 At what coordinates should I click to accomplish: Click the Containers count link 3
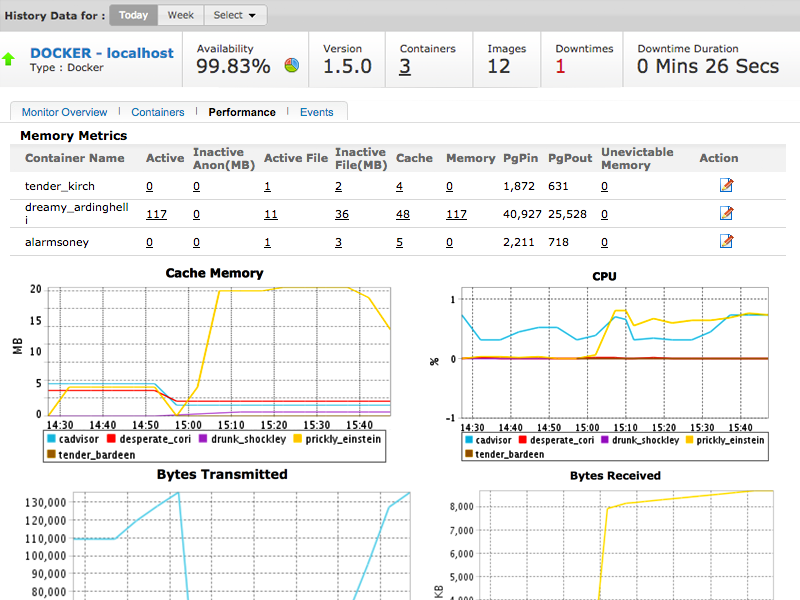(405, 66)
